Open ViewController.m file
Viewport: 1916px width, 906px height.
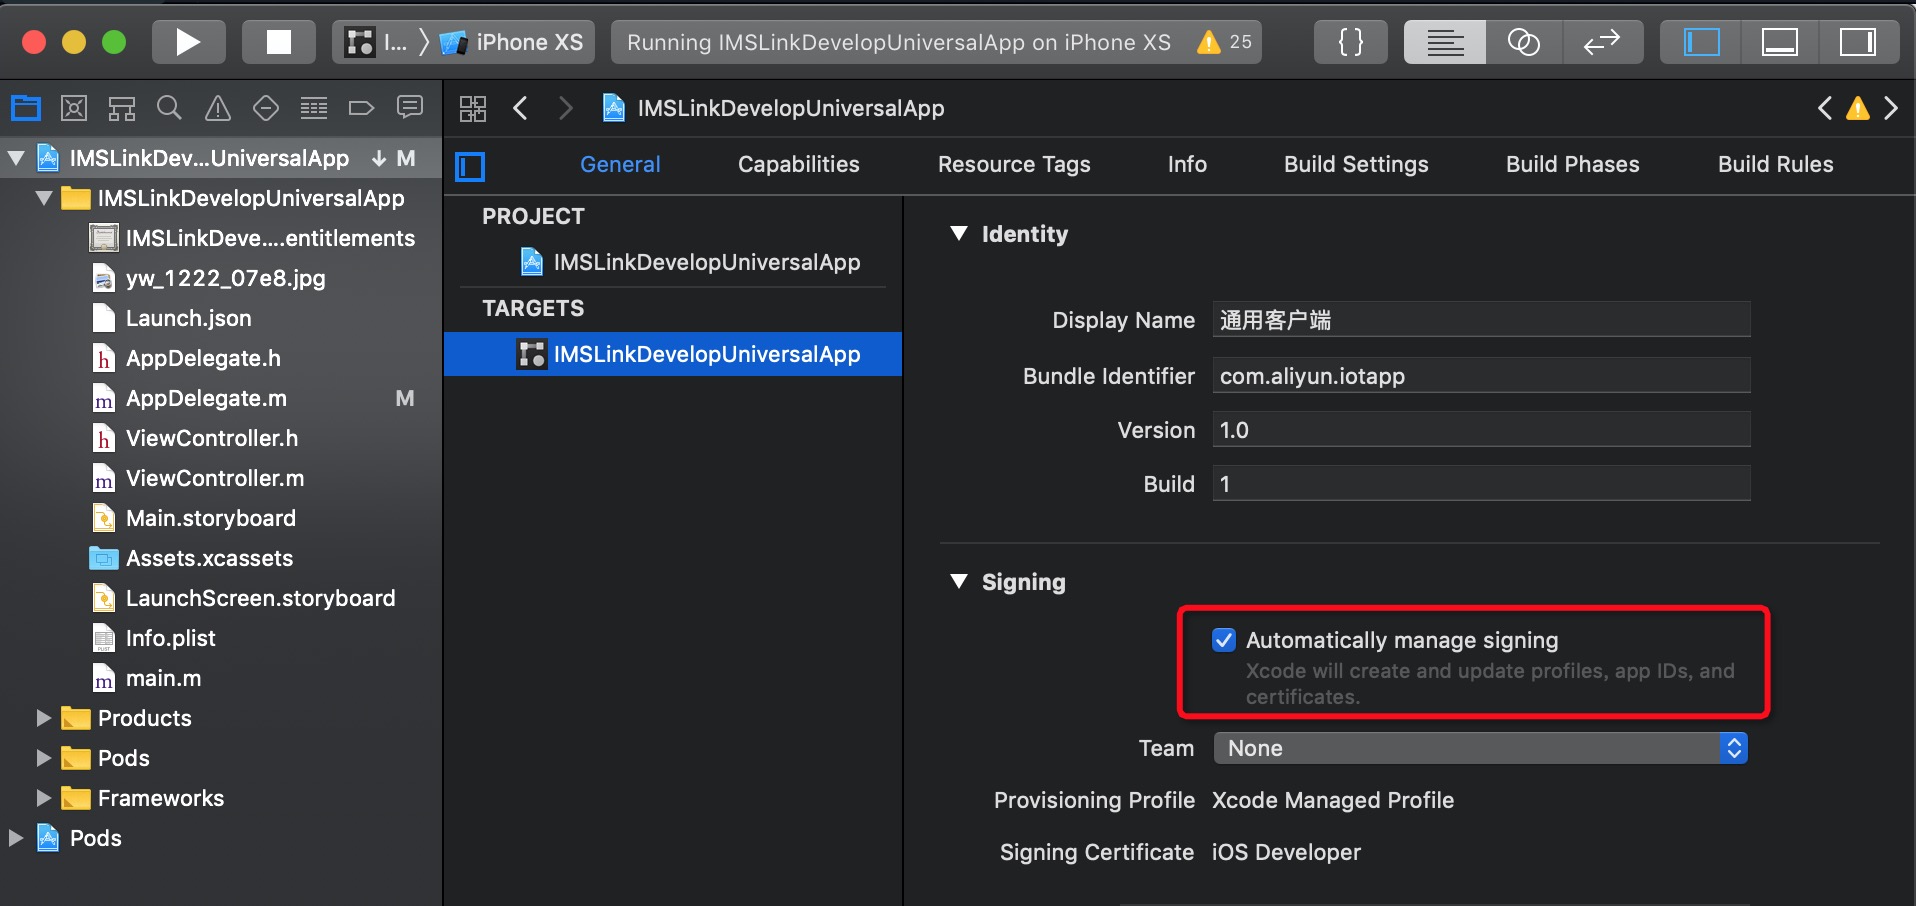(x=197, y=478)
